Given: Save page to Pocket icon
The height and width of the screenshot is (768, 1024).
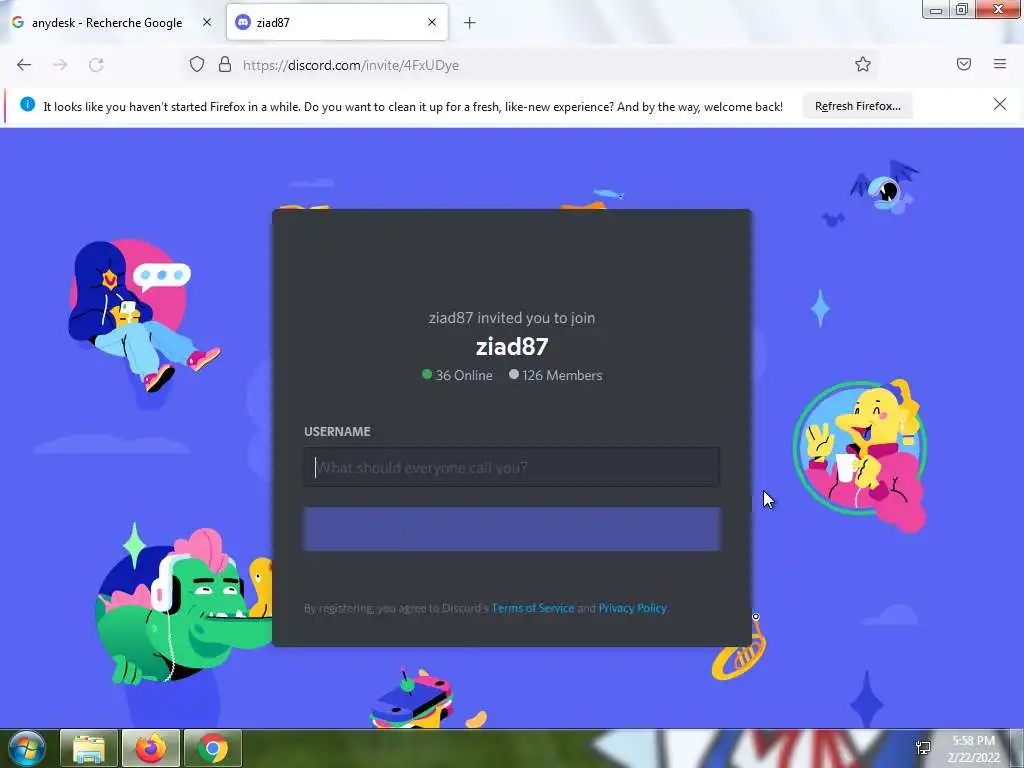Looking at the screenshot, I should (964, 64).
